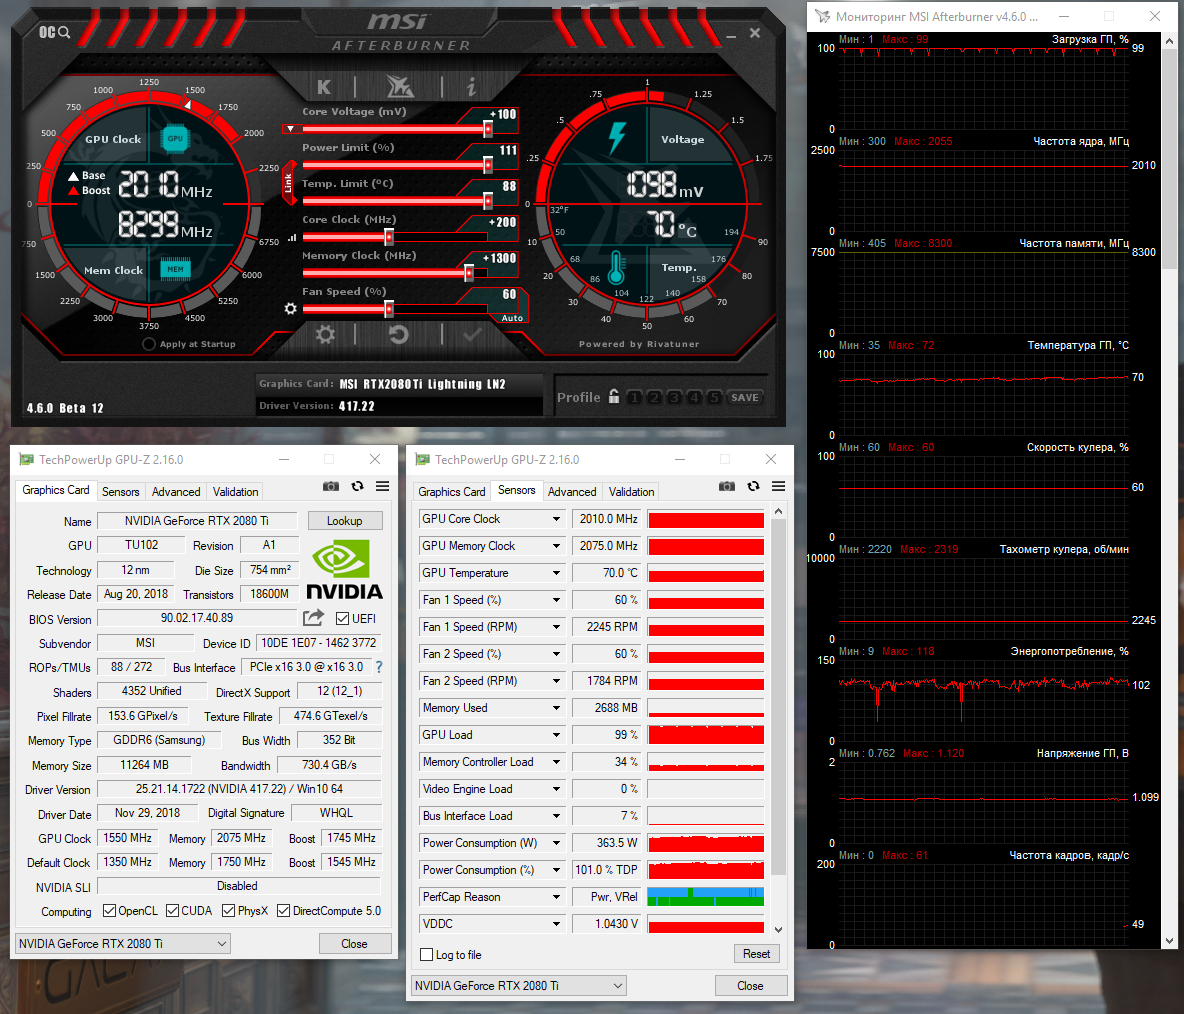Click the Lookup button
The width and height of the screenshot is (1184, 1014).
coord(344,521)
